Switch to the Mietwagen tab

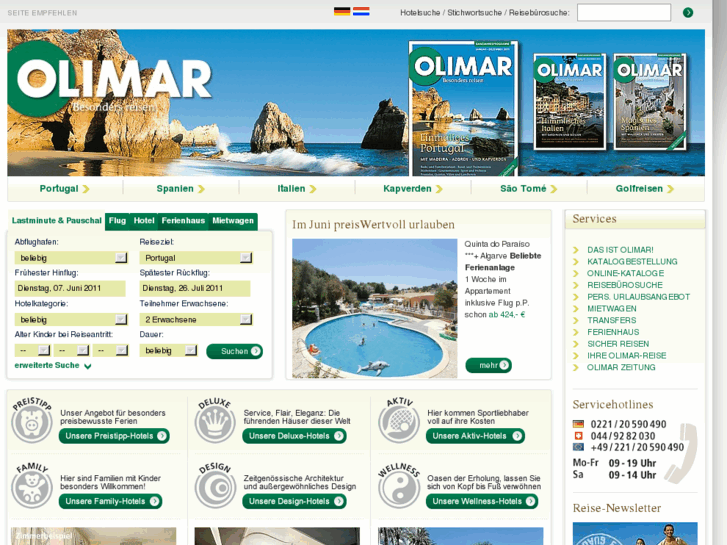pyautogui.click(x=233, y=221)
